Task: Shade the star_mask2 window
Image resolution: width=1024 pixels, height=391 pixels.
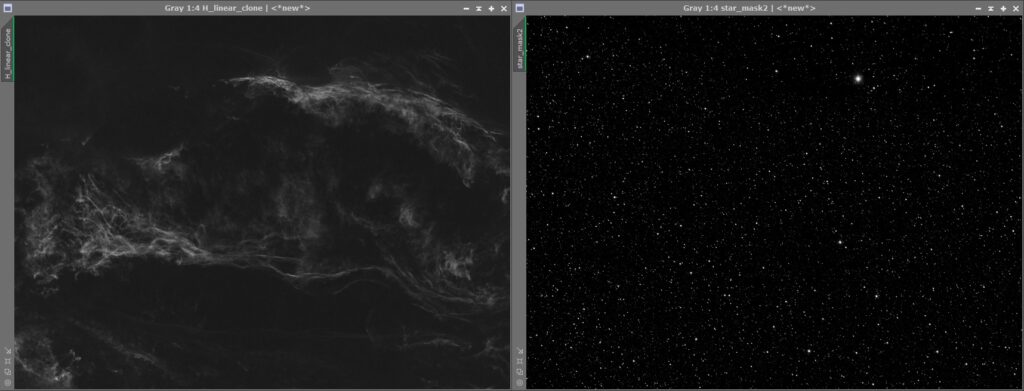Action: 991,8
